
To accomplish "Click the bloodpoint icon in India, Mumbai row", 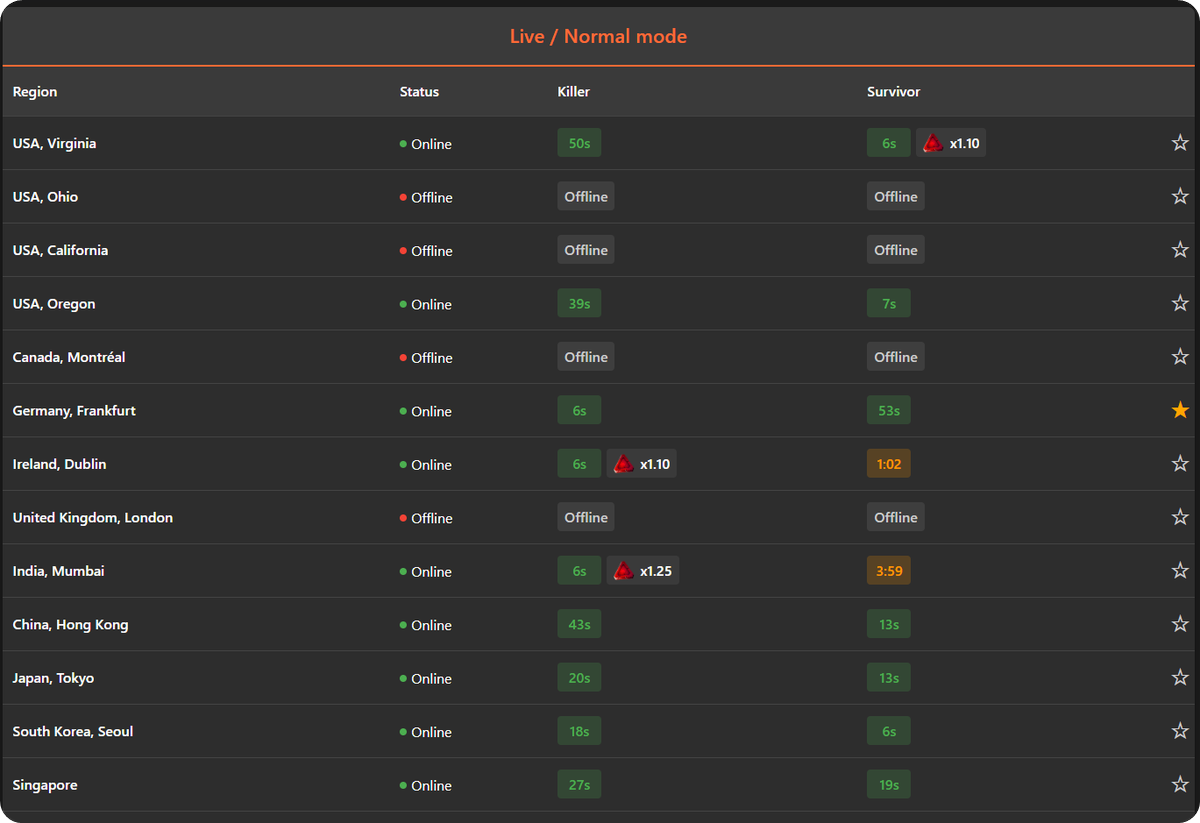I will 623,571.
